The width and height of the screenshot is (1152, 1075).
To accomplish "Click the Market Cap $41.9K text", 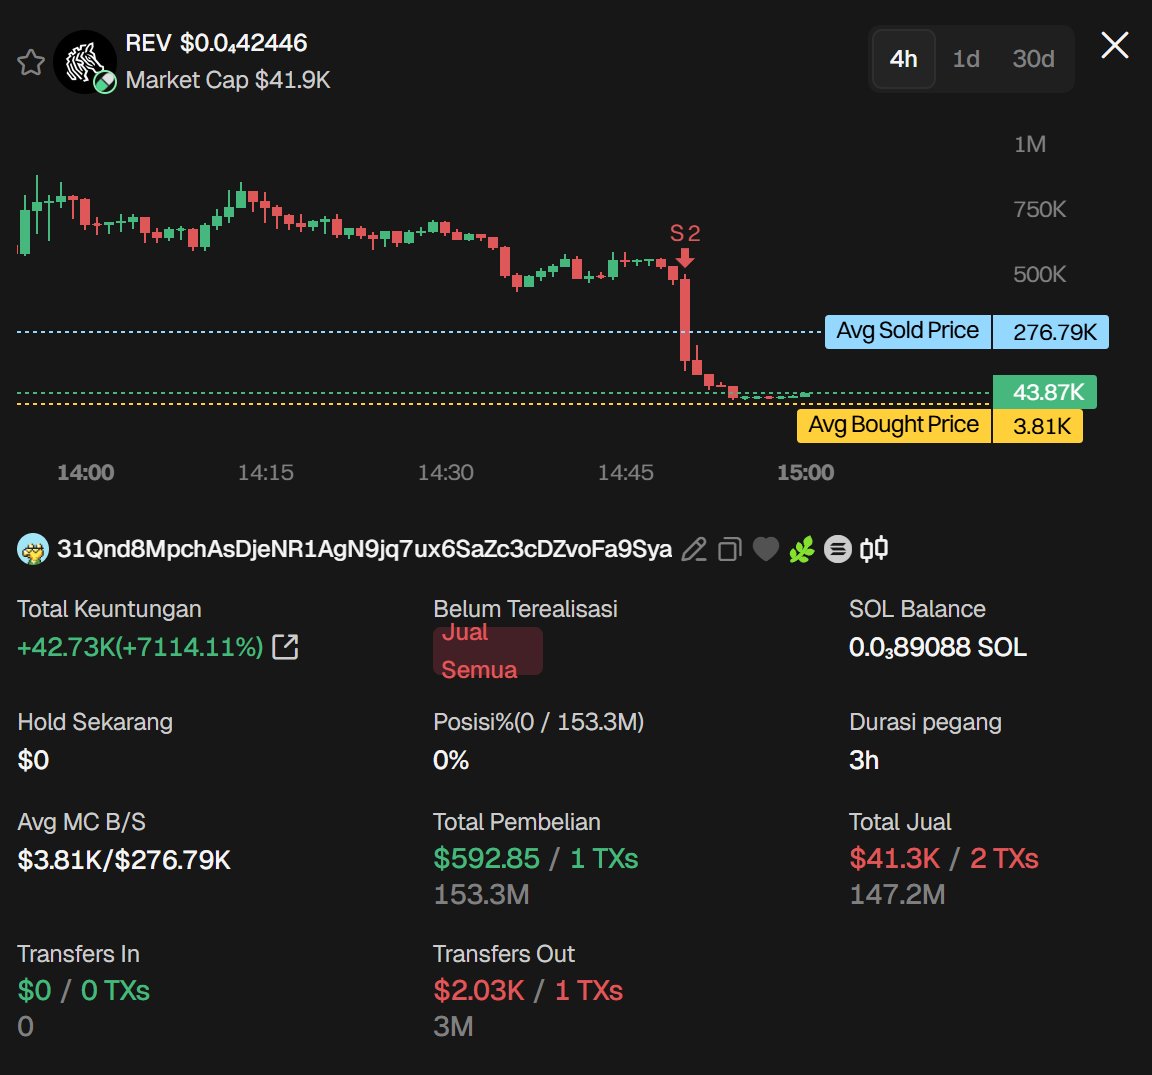I will (x=228, y=79).
